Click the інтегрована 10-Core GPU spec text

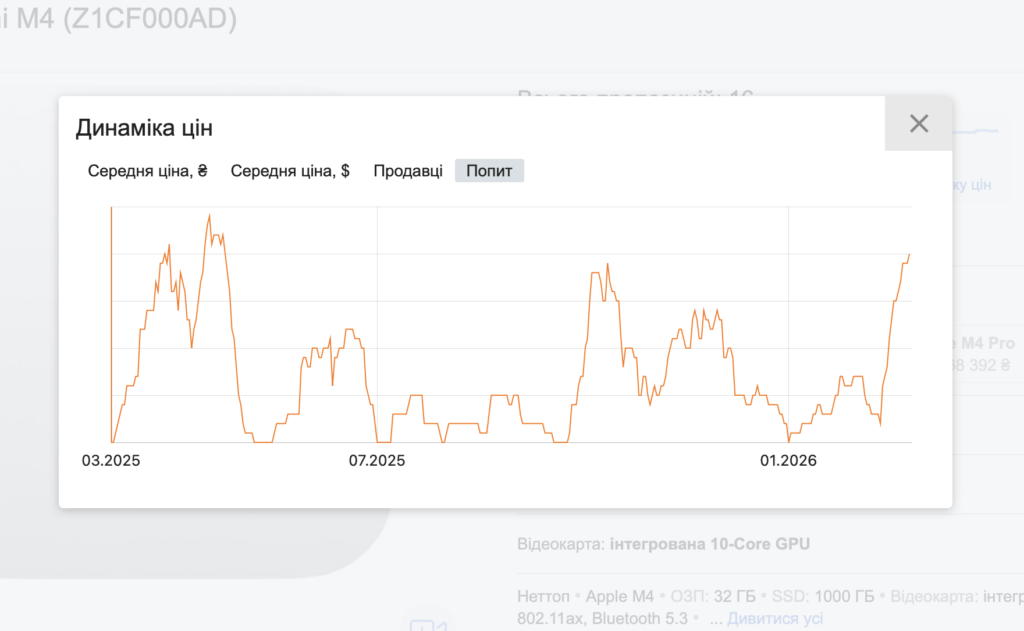coord(710,545)
